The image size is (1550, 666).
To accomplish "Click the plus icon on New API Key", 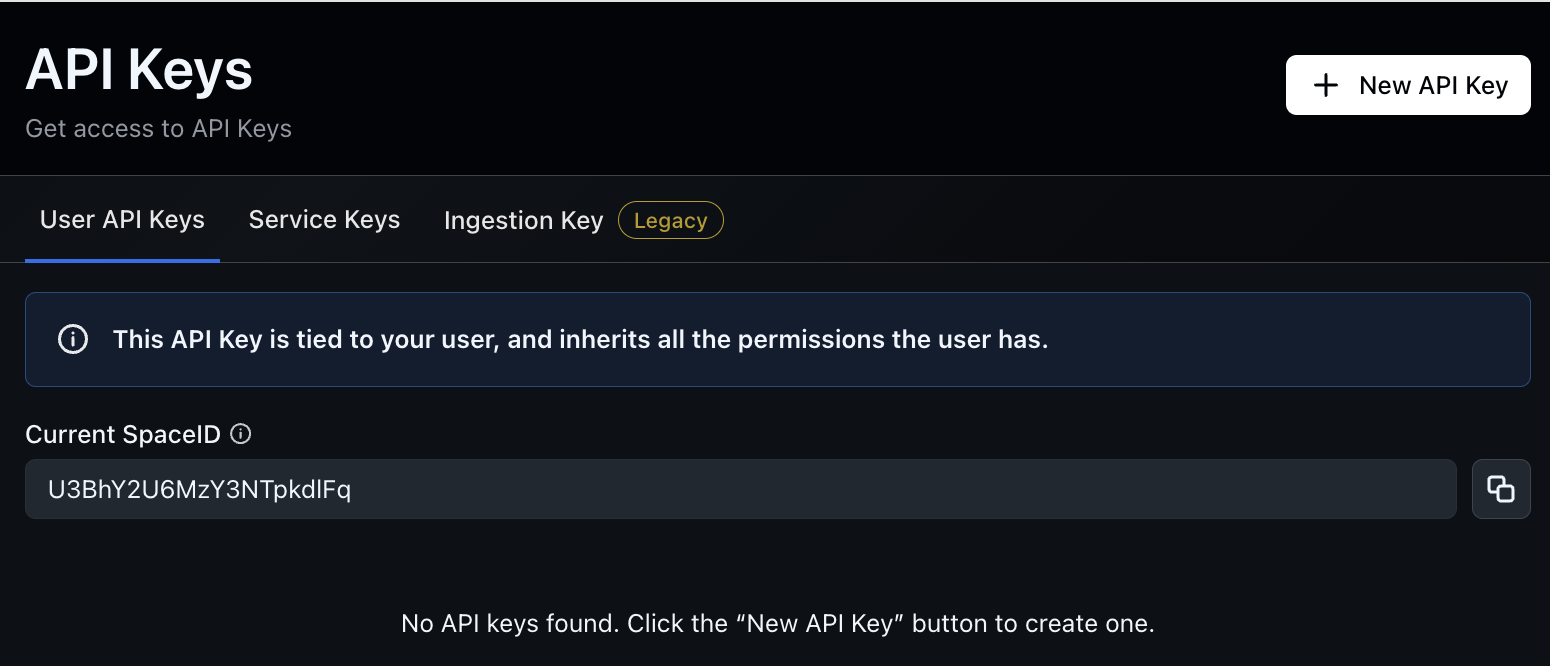I will pyautogui.click(x=1325, y=86).
